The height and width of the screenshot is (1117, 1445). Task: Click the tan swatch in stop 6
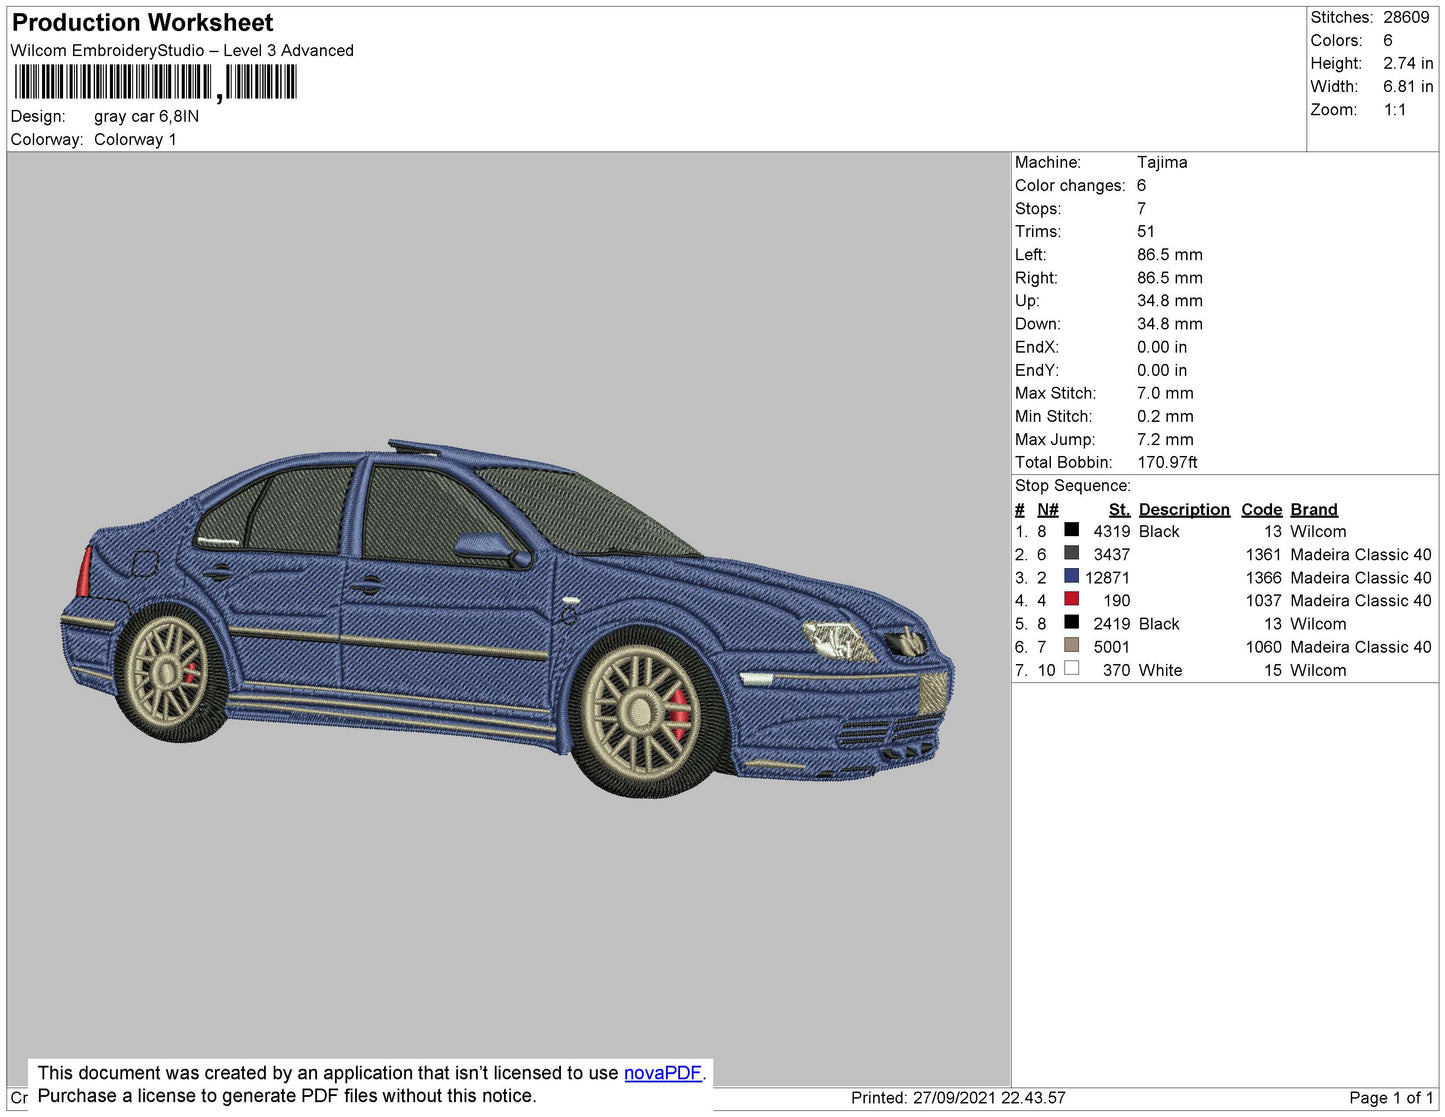(x=1071, y=644)
